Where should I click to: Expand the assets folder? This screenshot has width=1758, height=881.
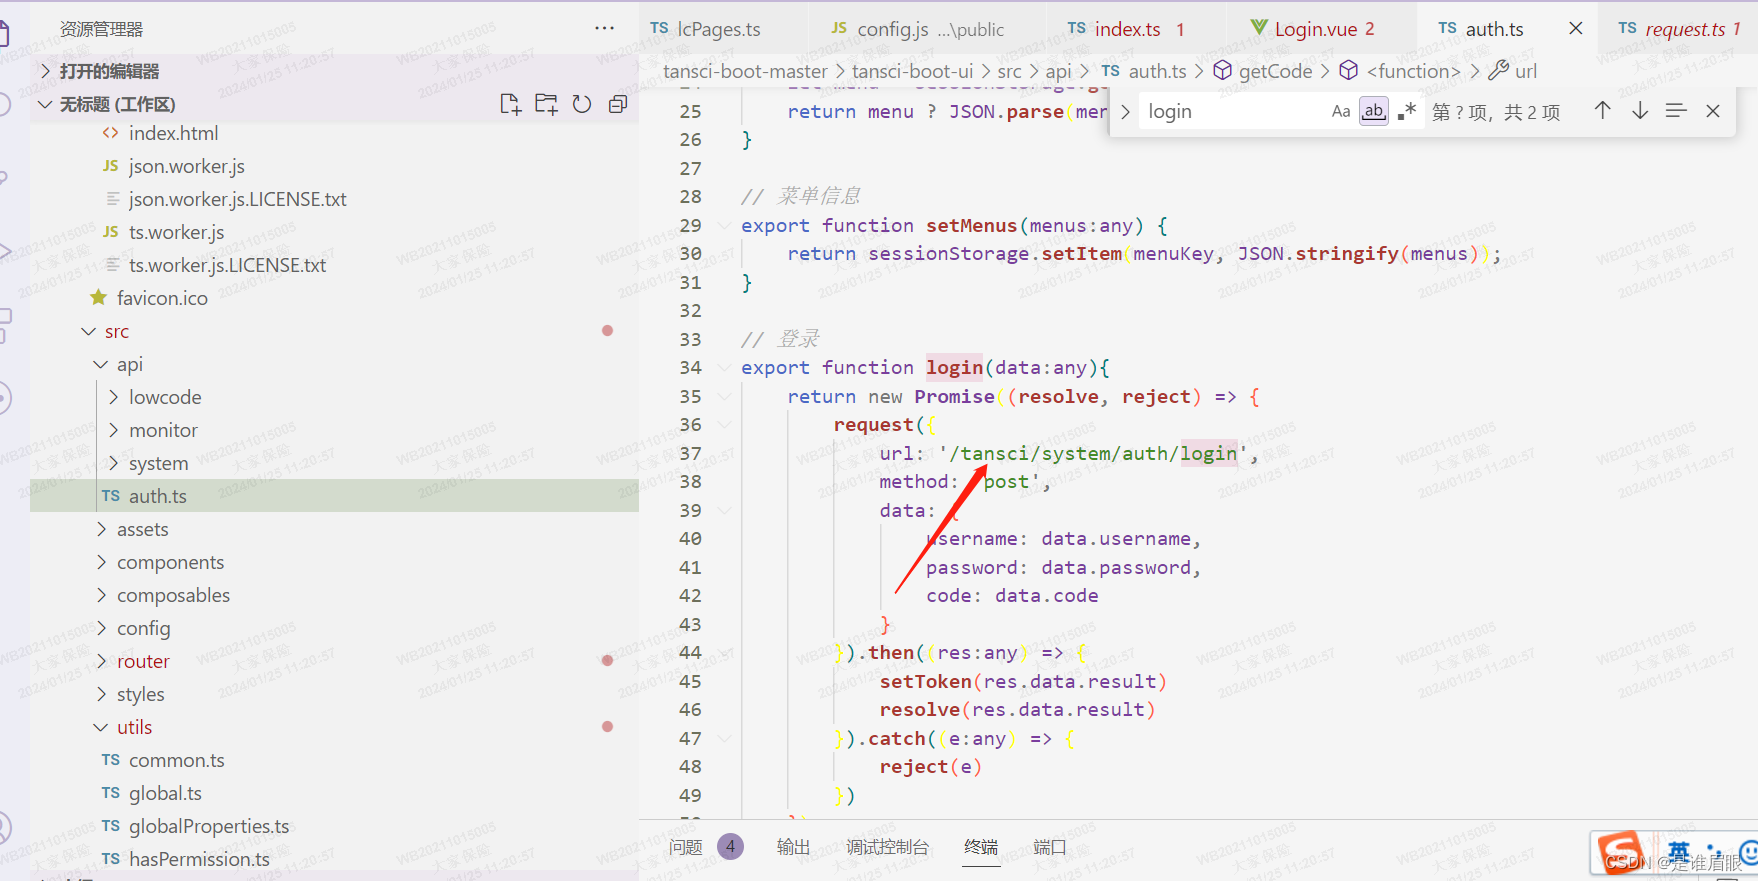[142, 529]
